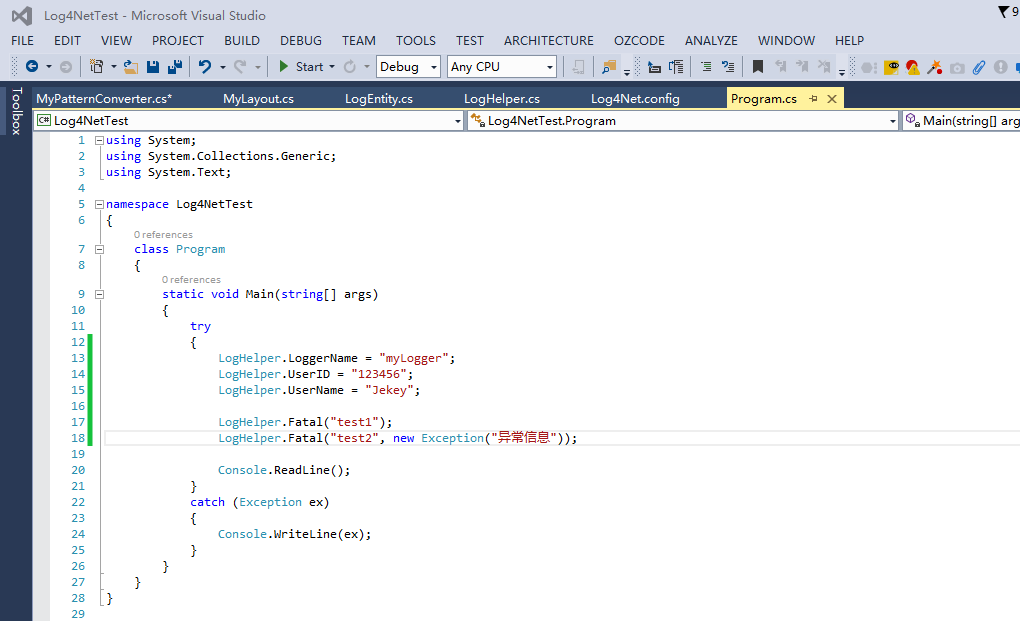Click the 0 references link above Main
Viewport: 1020px width, 621px height.
[191, 280]
